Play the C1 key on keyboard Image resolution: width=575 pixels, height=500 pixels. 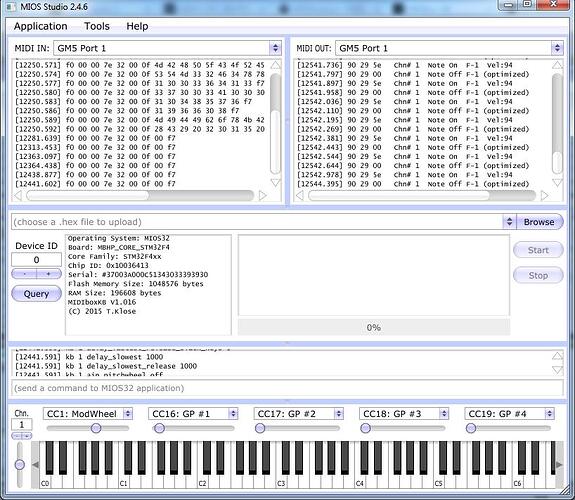pos(124,482)
